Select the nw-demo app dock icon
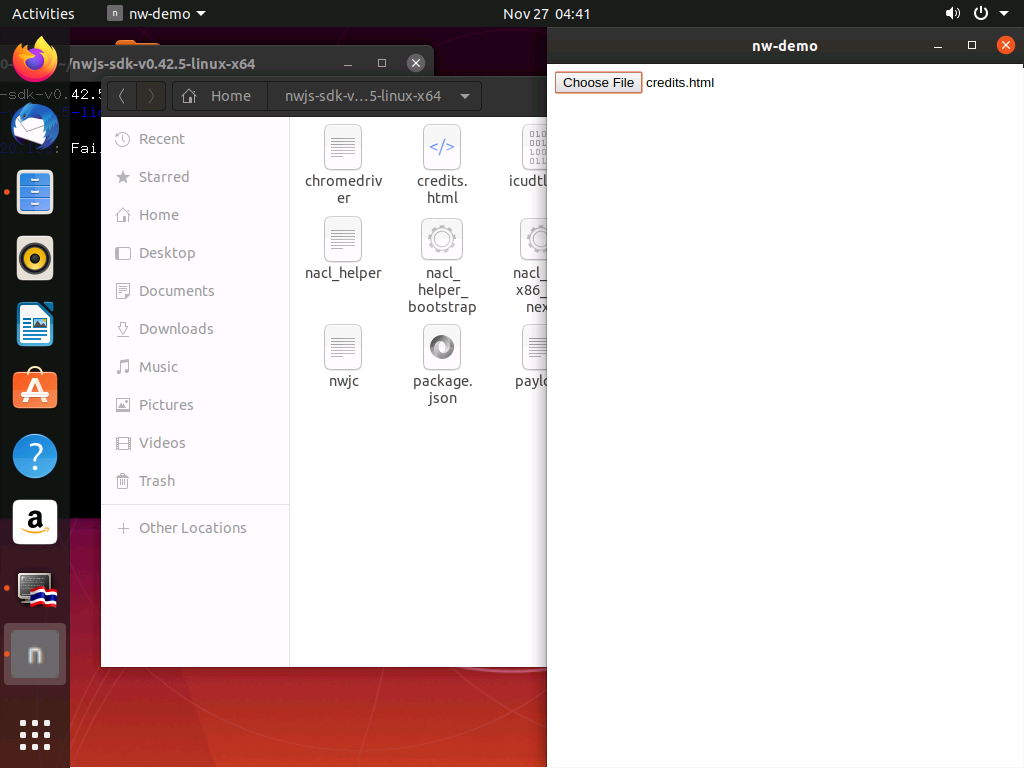The height and width of the screenshot is (768, 1024). point(35,654)
